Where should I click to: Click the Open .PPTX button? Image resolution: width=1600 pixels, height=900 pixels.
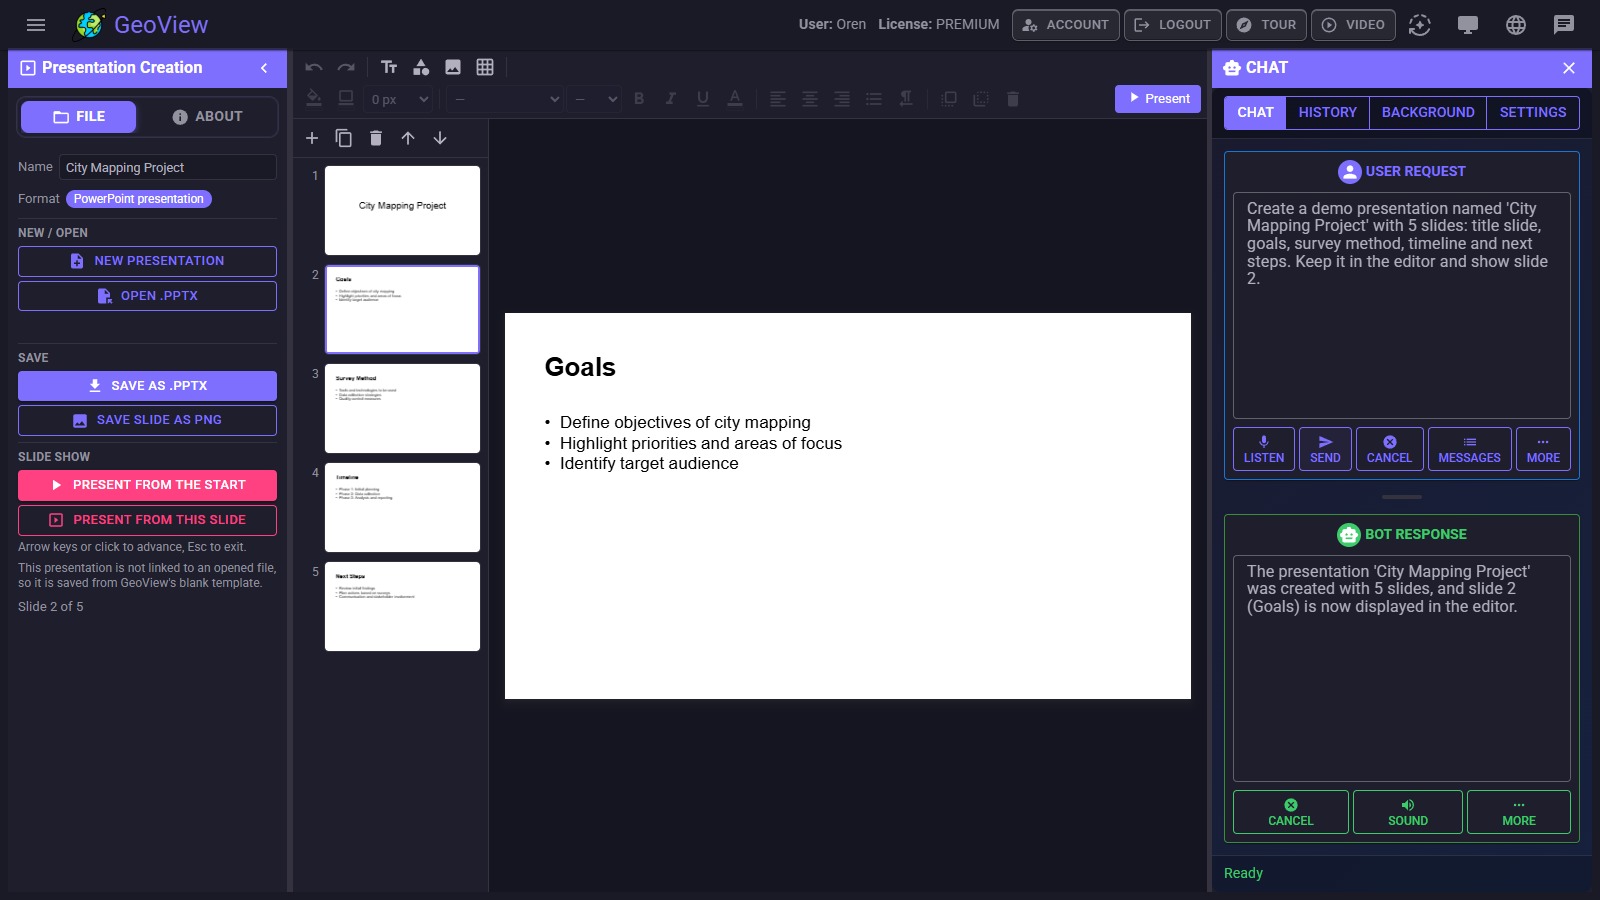coord(147,296)
